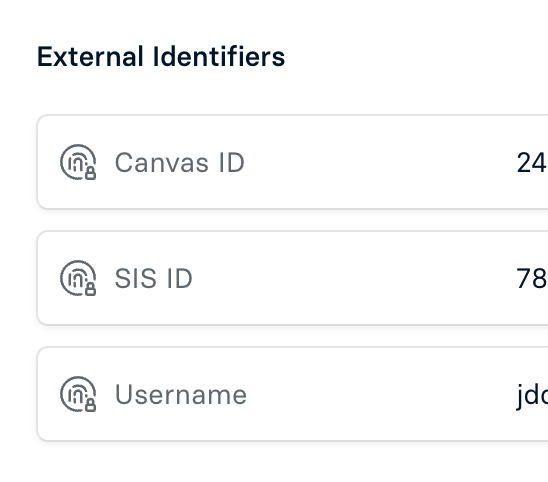This screenshot has height=482, width=548.
Task: Click the word Identifiers in the heading
Action: click(x=219, y=56)
